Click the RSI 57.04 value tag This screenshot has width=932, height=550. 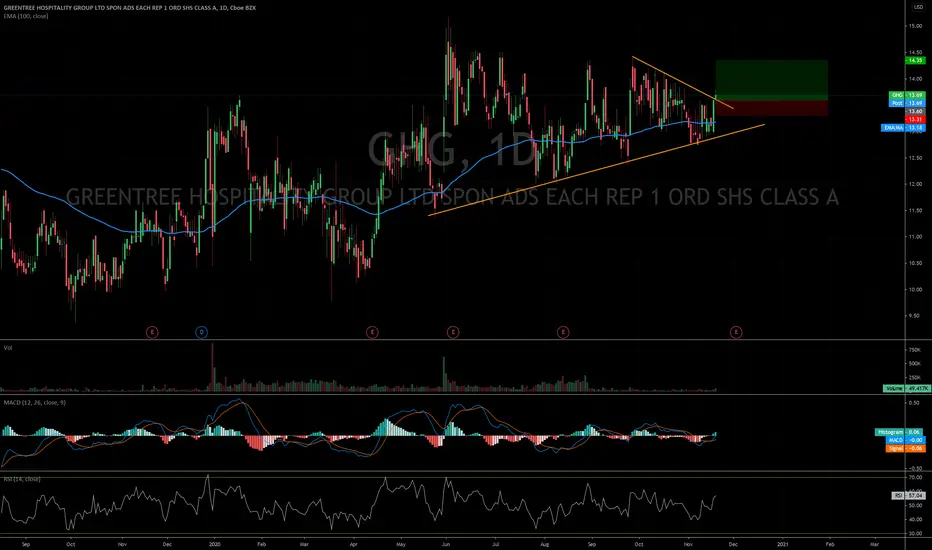coord(908,495)
